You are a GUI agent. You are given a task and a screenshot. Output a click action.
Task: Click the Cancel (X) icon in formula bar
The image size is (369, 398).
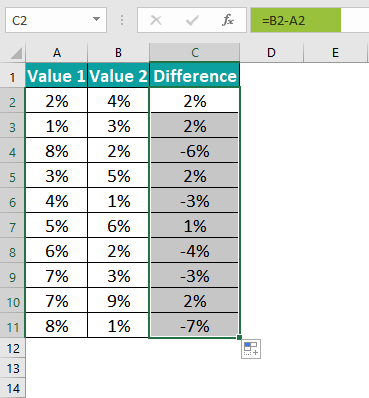[x=156, y=21]
